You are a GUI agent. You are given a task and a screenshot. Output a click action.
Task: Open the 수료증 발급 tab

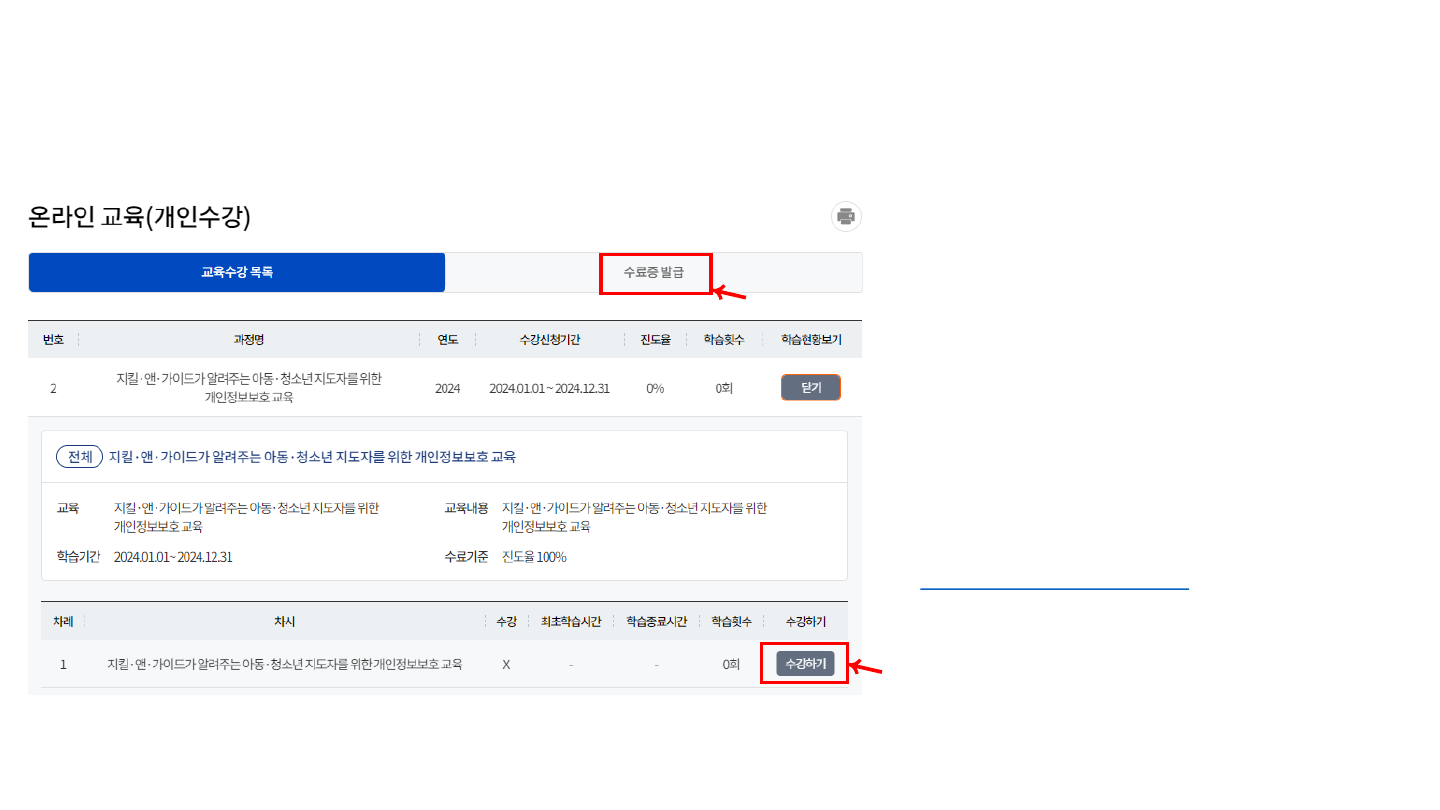point(655,272)
